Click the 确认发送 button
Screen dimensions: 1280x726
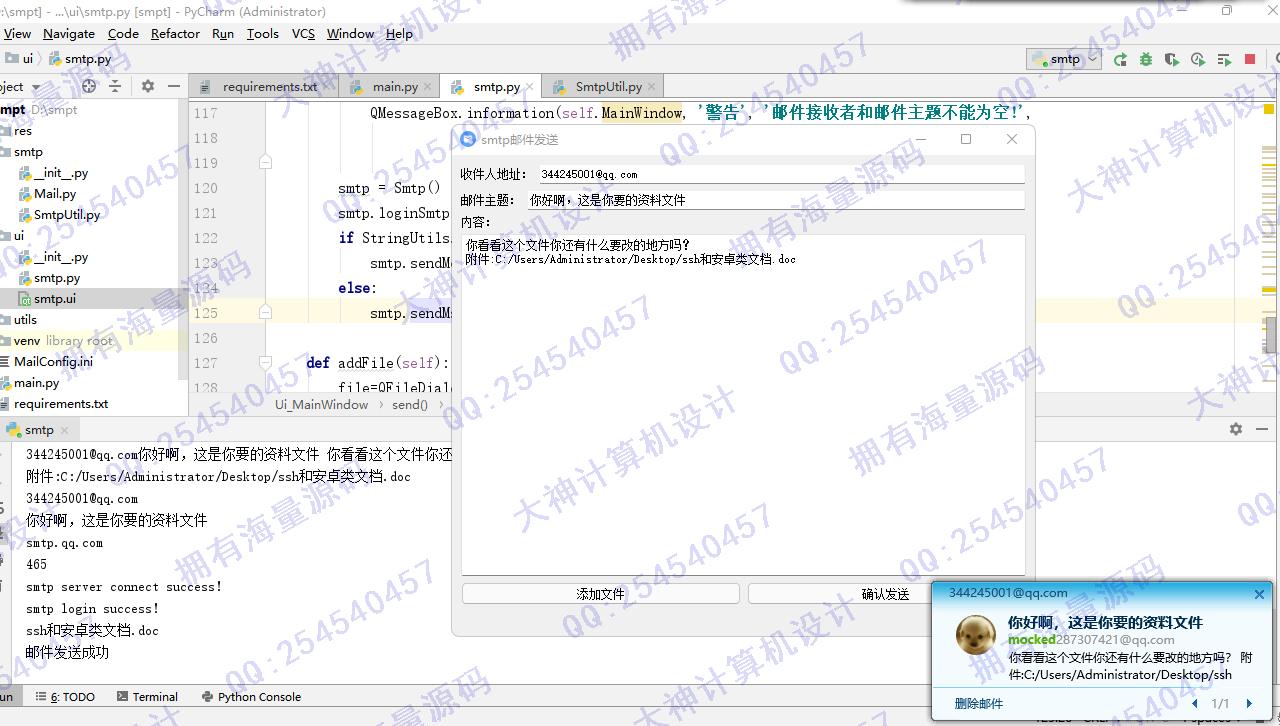point(886,594)
